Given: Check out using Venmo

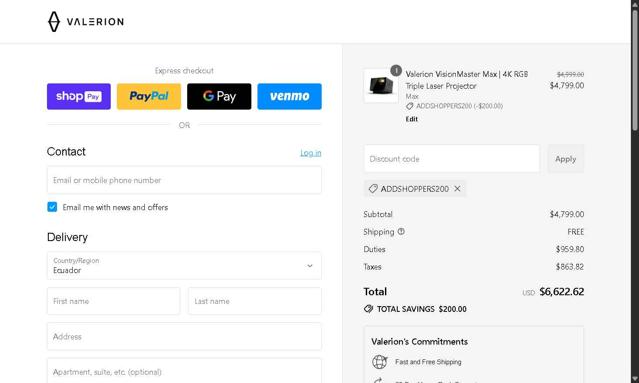Looking at the screenshot, I should (x=289, y=97).
